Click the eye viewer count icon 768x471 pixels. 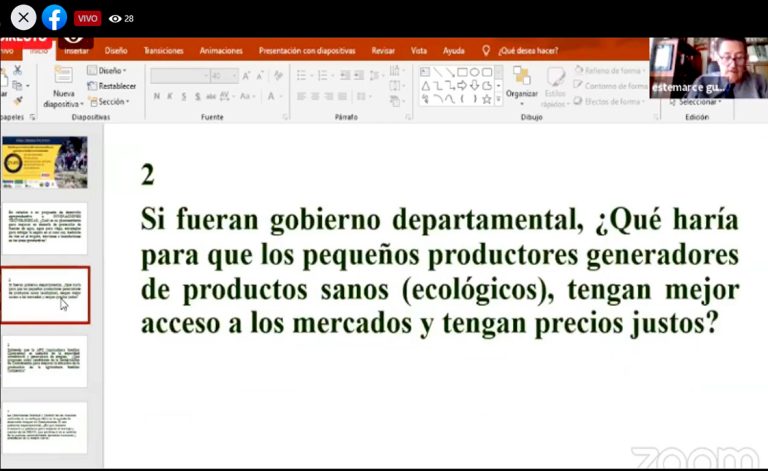click(x=115, y=19)
